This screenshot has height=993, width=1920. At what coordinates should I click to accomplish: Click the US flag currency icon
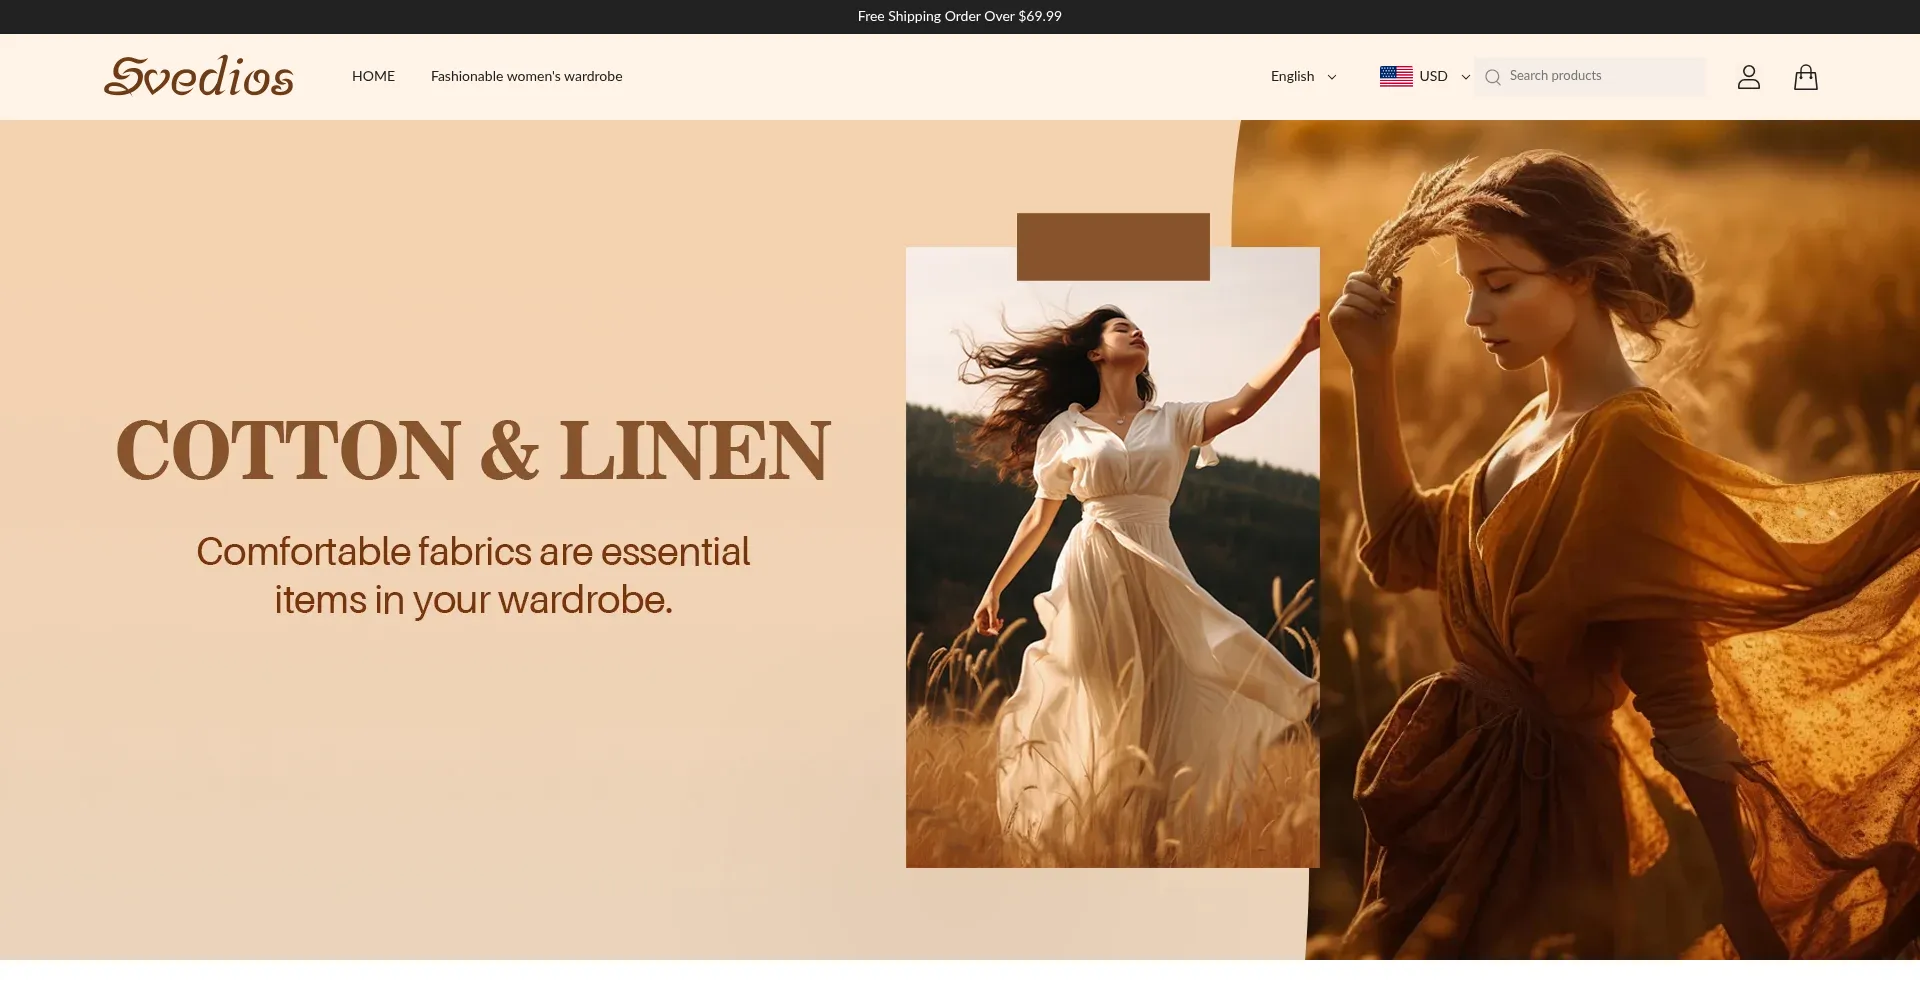pos(1395,76)
